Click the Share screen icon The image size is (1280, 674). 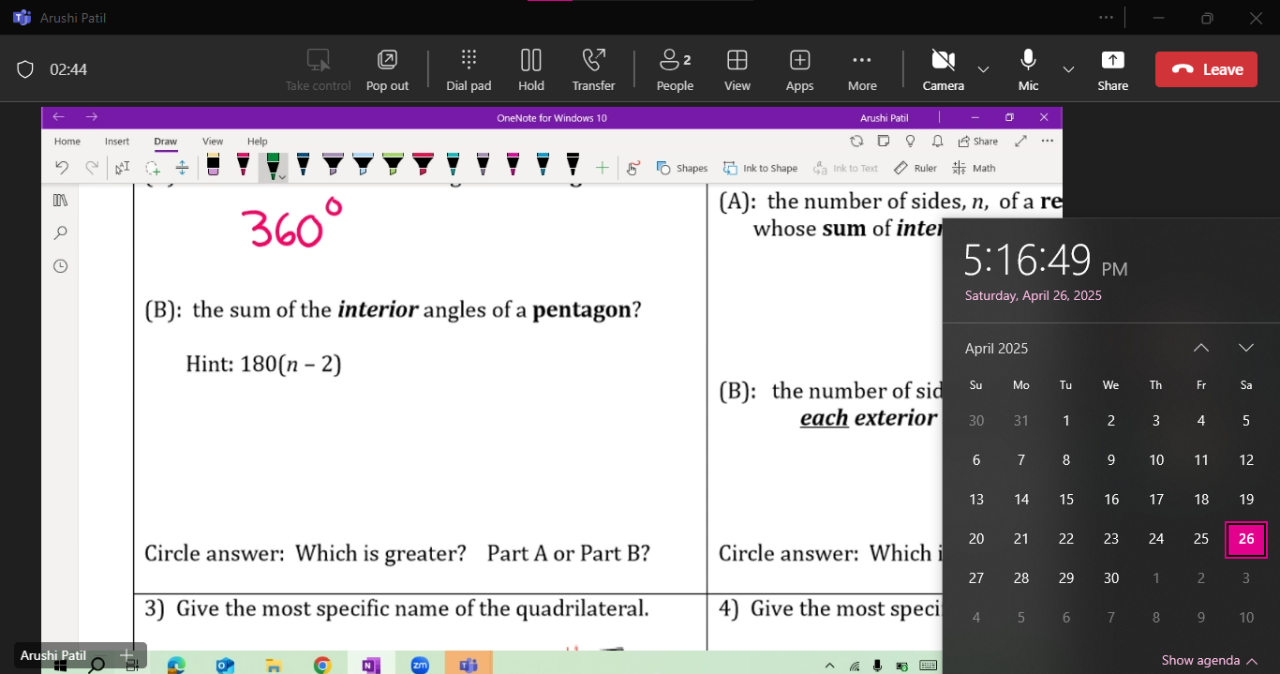1112,69
